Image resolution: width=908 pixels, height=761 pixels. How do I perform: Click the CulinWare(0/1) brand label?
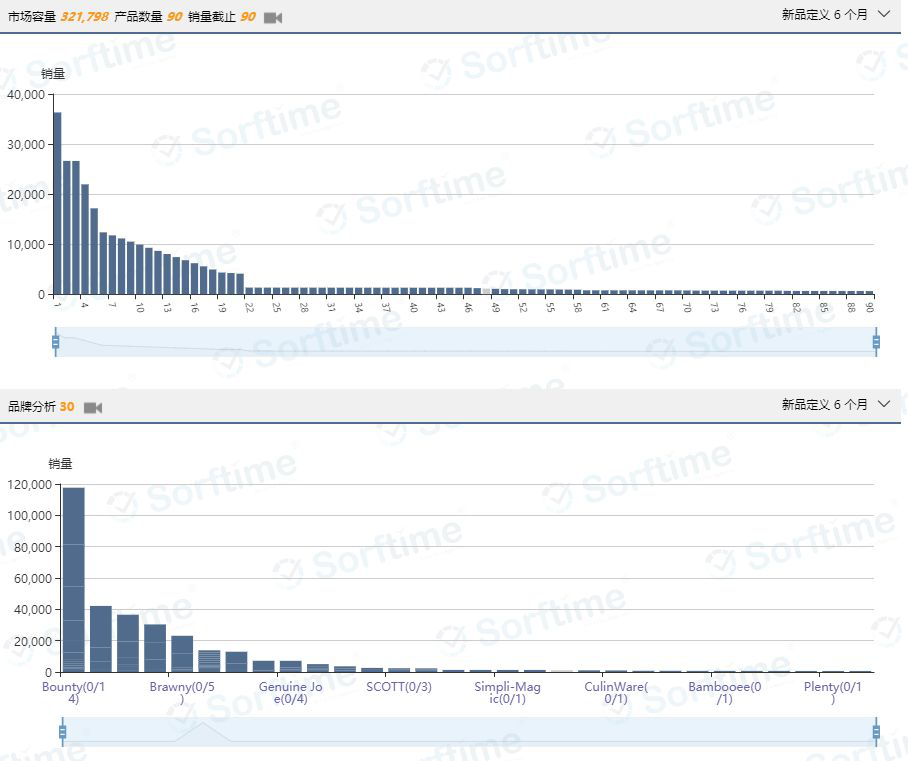click(x=616, y=693)
